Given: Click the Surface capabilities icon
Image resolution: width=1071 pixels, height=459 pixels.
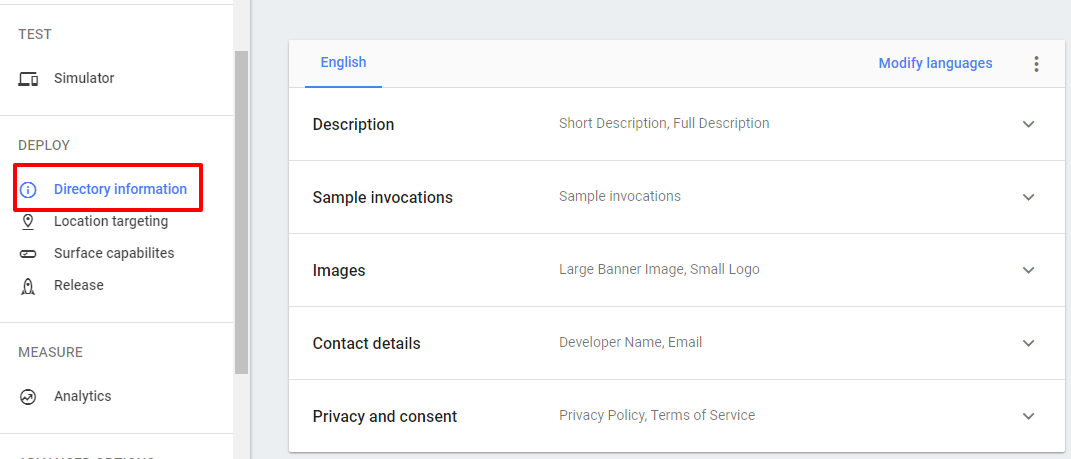Looking at the screenshot, I should pos(28,254).
